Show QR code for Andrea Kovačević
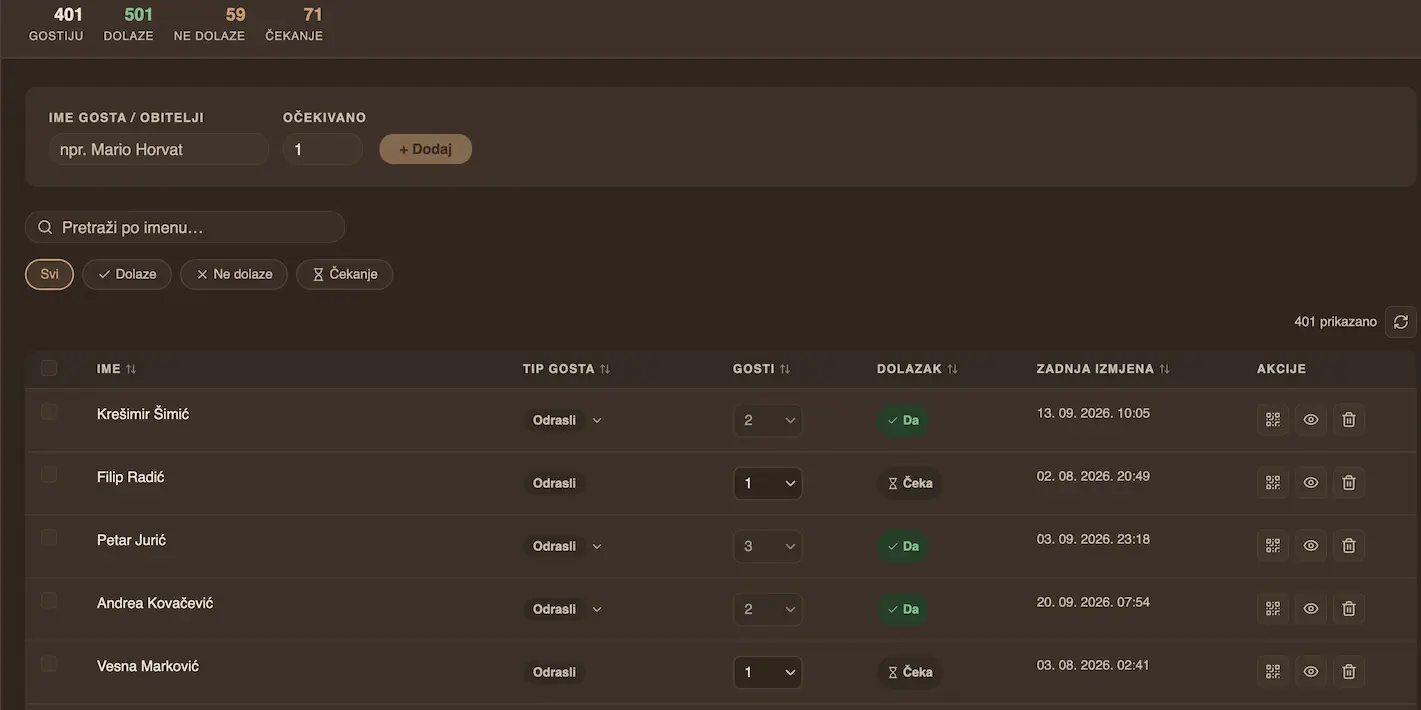Image resolution: width=1421 pixels, height=710 pixels. (x=1273, y=609)
